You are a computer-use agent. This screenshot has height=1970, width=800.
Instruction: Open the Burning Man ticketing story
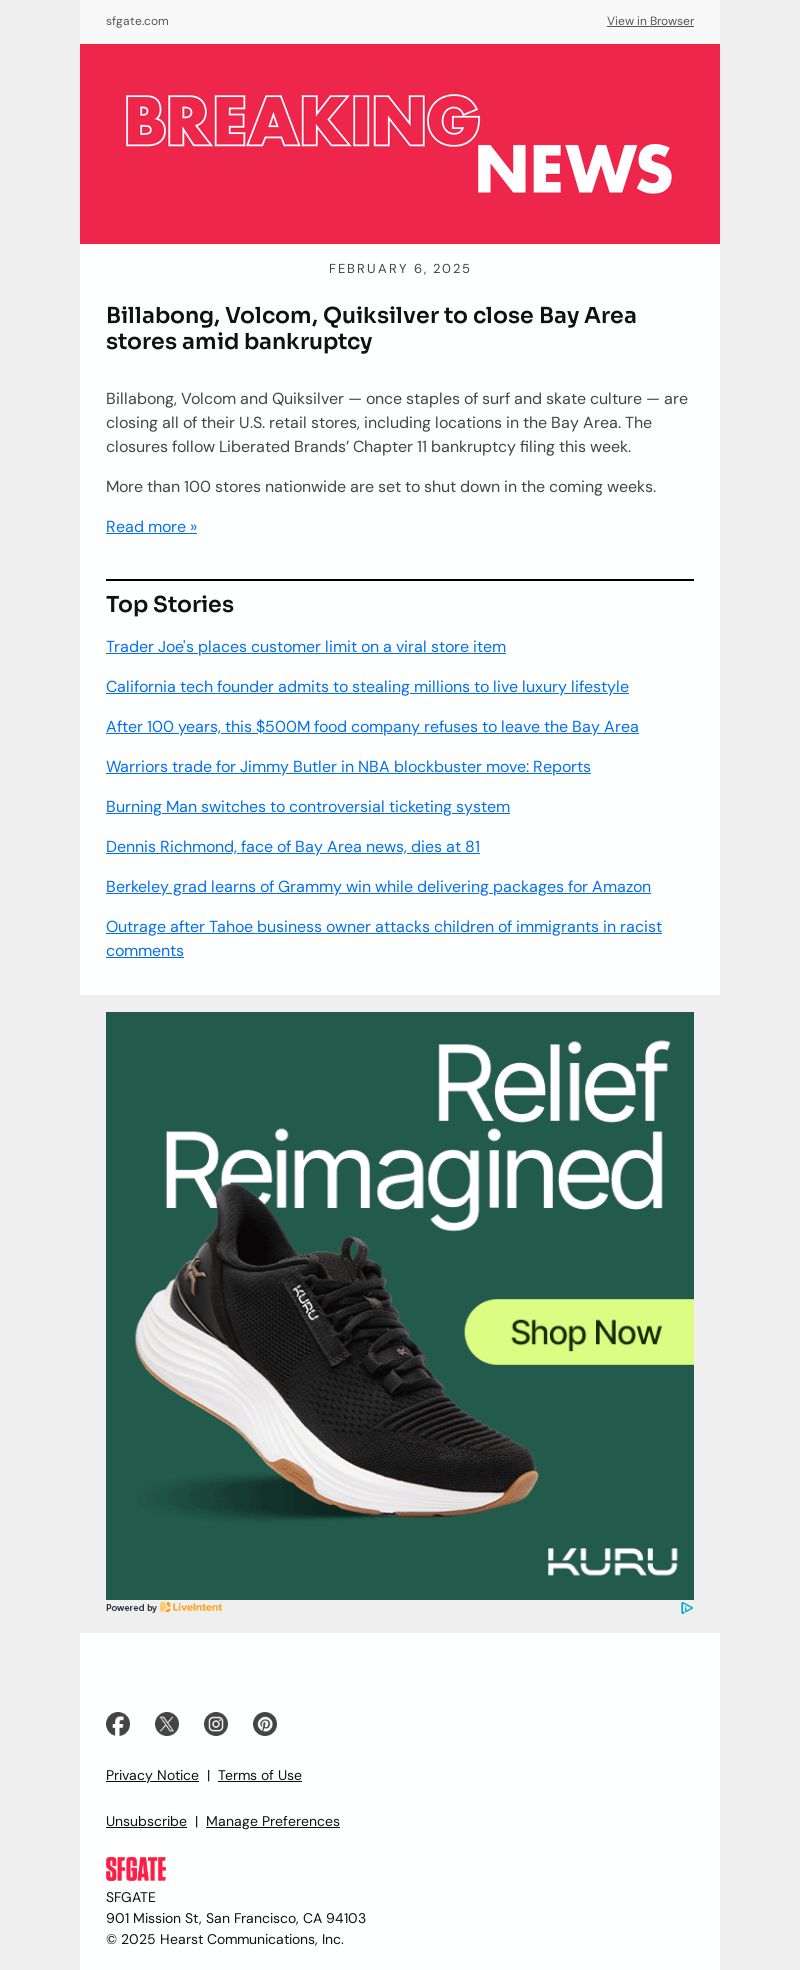308,807
